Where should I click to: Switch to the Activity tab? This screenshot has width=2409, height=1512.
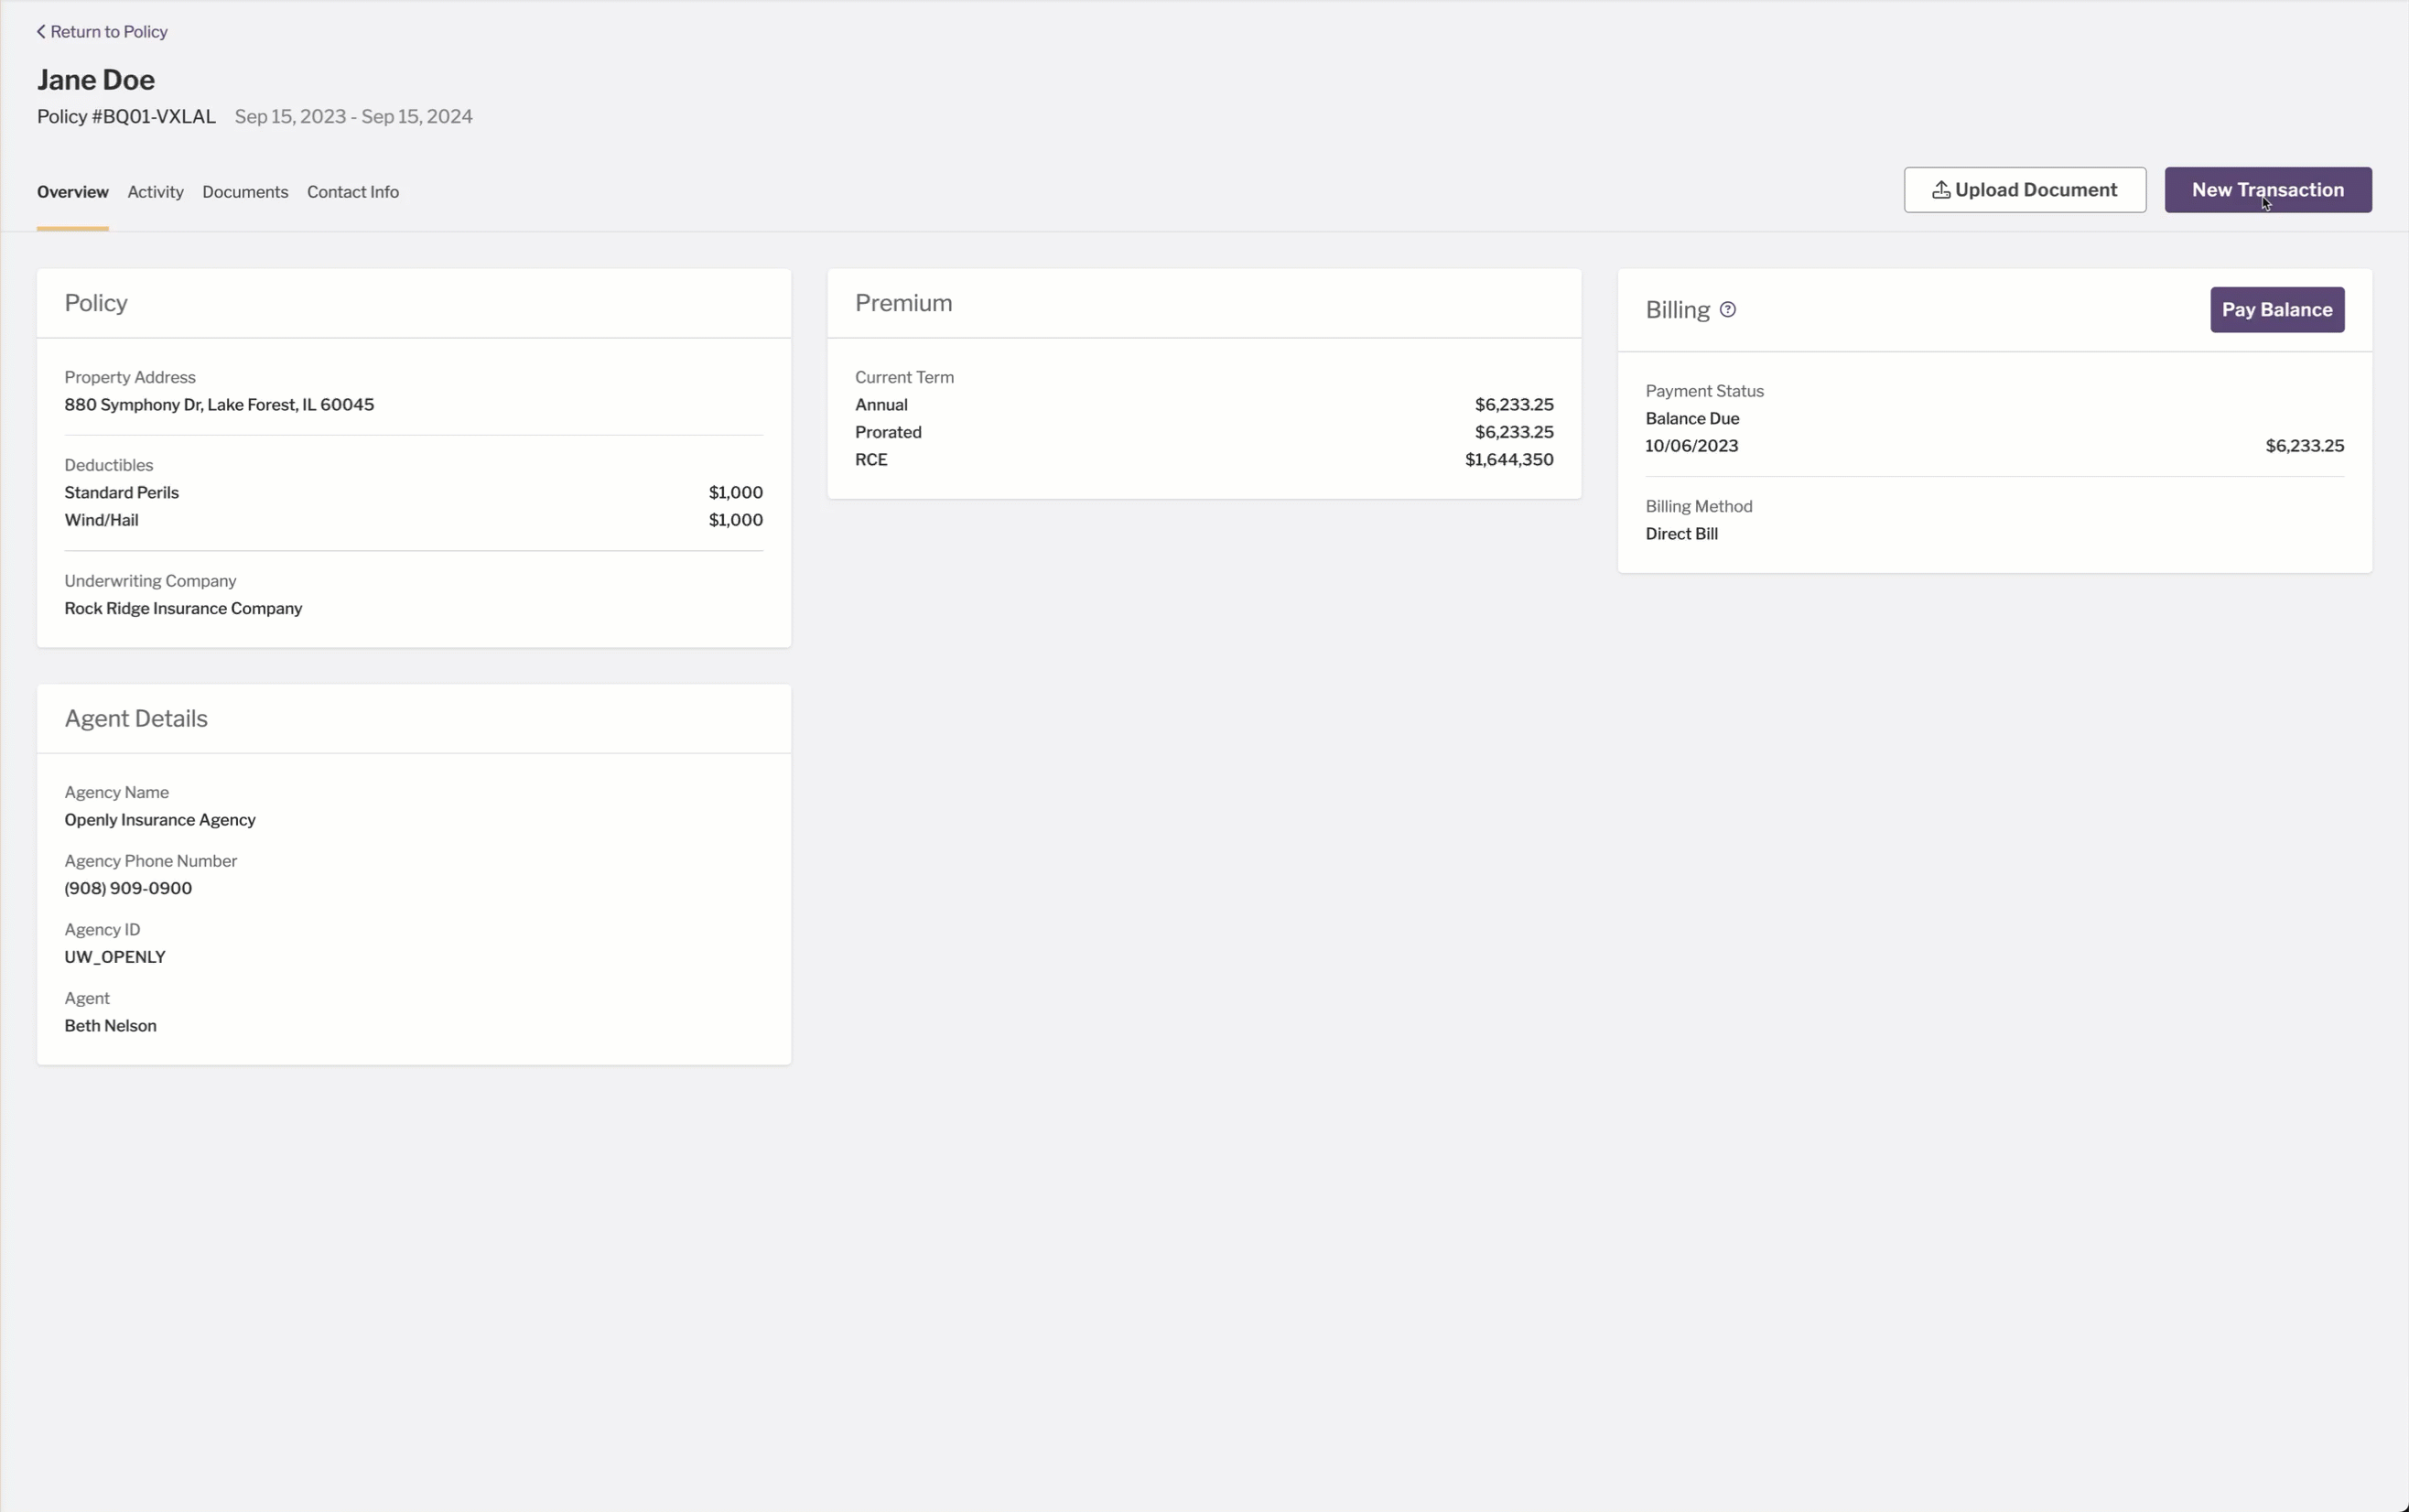155,192
